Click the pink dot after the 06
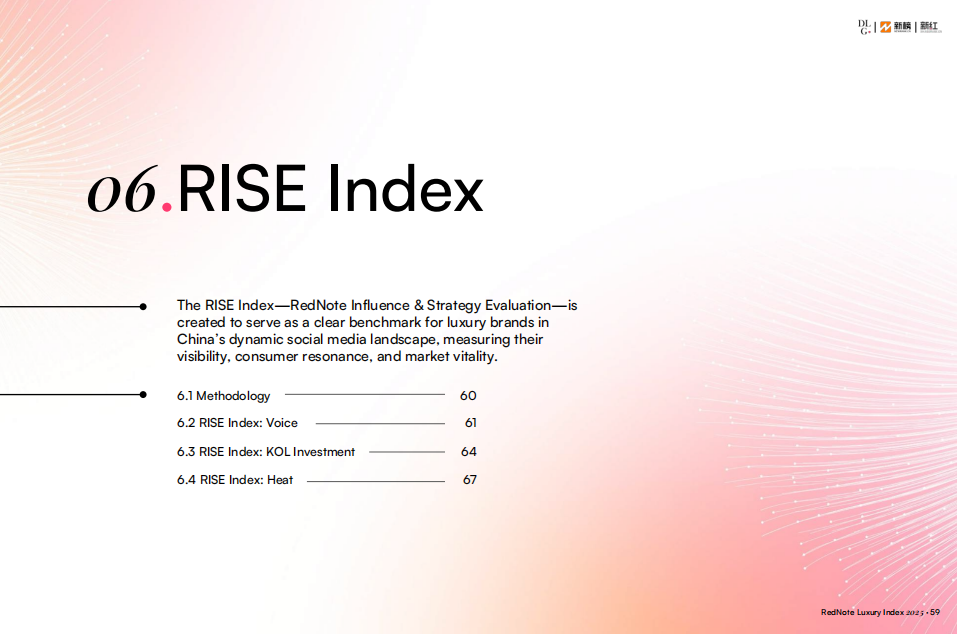Image resolution: width=957 pixels, height=634 pixels. pyautogui.click(x=167, y=206)
